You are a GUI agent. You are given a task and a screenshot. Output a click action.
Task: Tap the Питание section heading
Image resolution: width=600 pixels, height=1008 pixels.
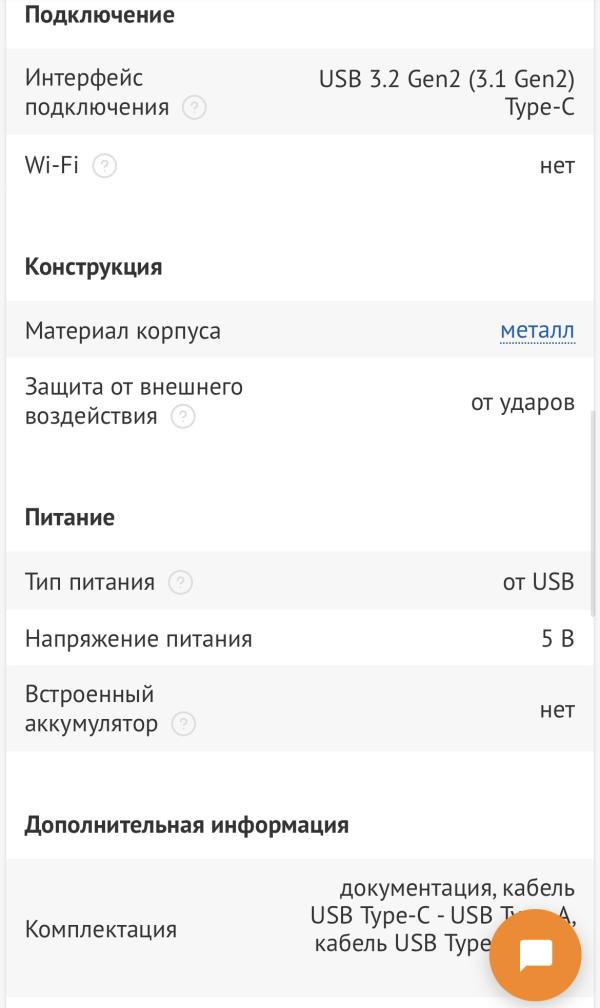[x=69, y=518]
